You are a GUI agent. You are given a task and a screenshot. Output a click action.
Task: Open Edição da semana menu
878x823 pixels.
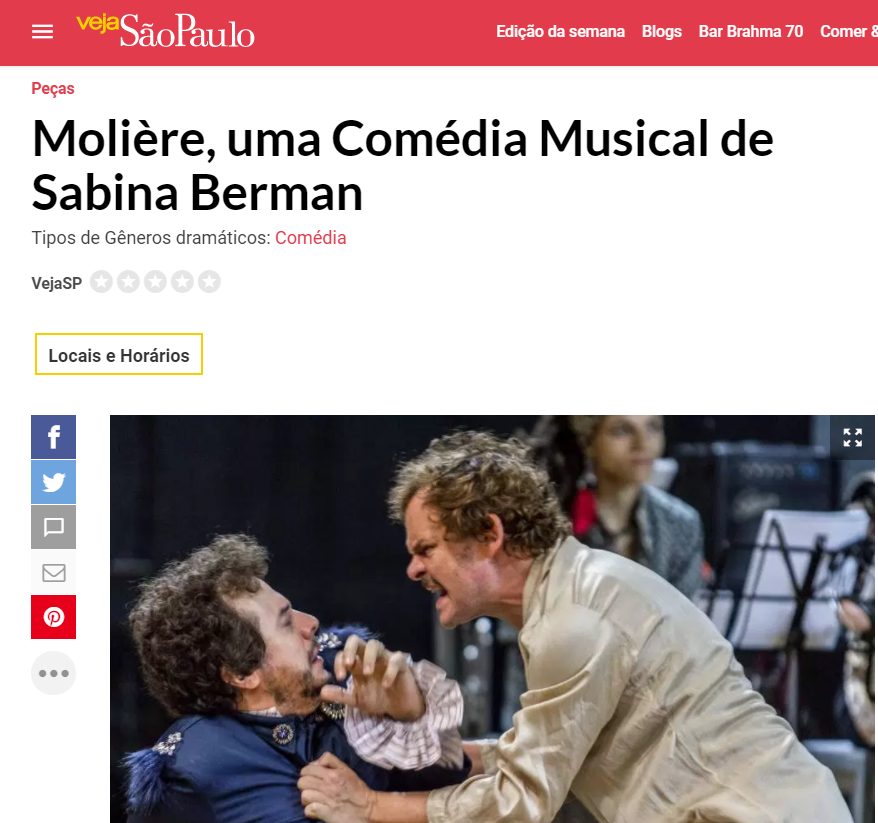pos(560,31)
